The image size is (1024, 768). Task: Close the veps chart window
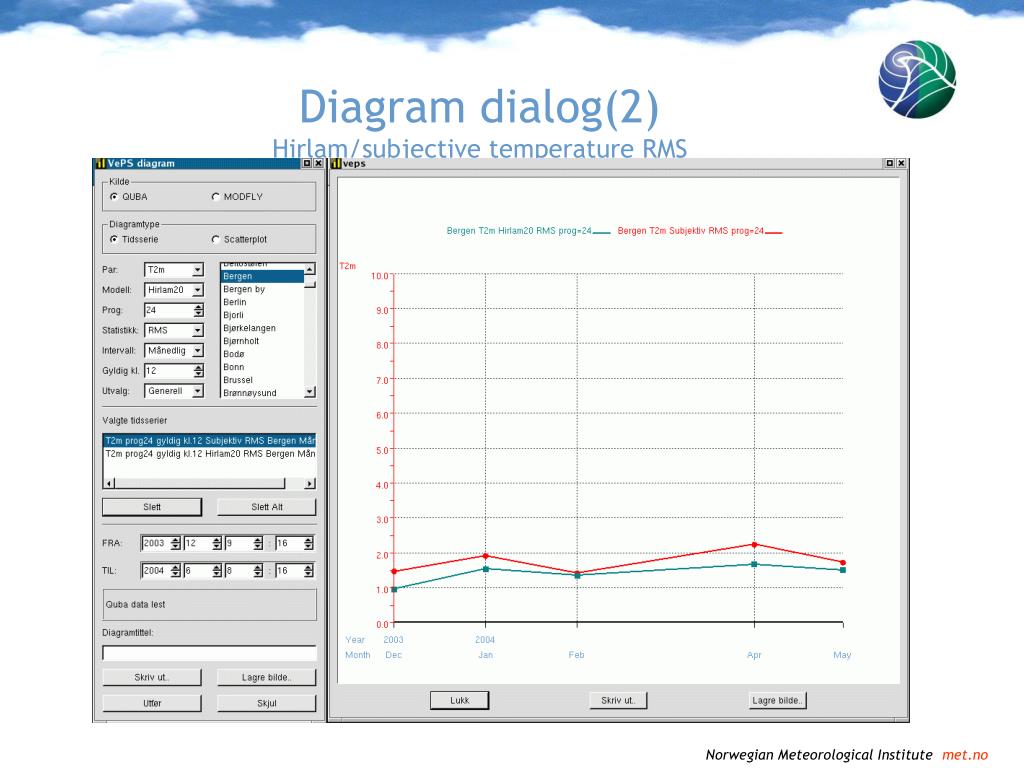pos(901,163)
